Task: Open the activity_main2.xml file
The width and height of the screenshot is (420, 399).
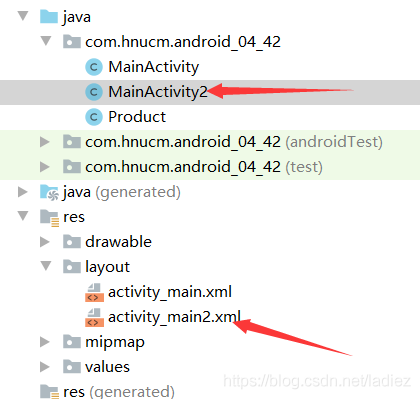Action: pyautogui.click(x=174, y=317)
